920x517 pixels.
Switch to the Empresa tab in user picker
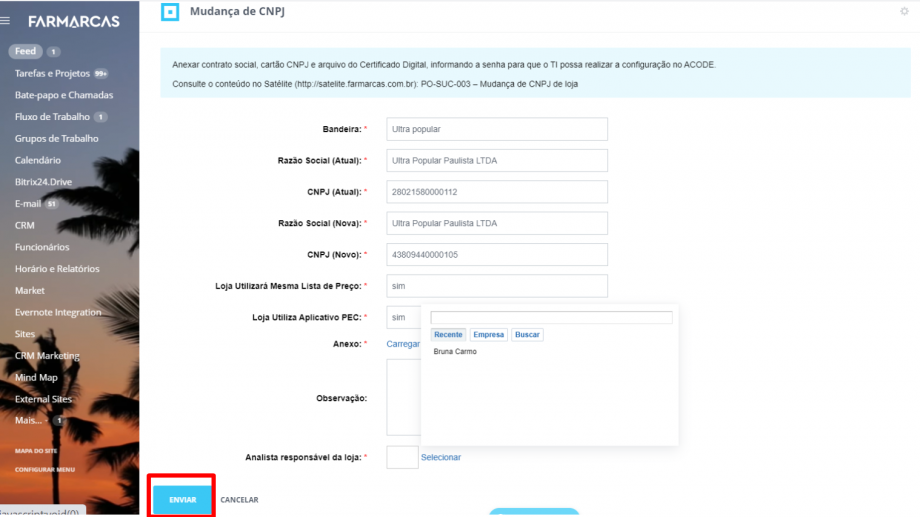pos(488,335)
